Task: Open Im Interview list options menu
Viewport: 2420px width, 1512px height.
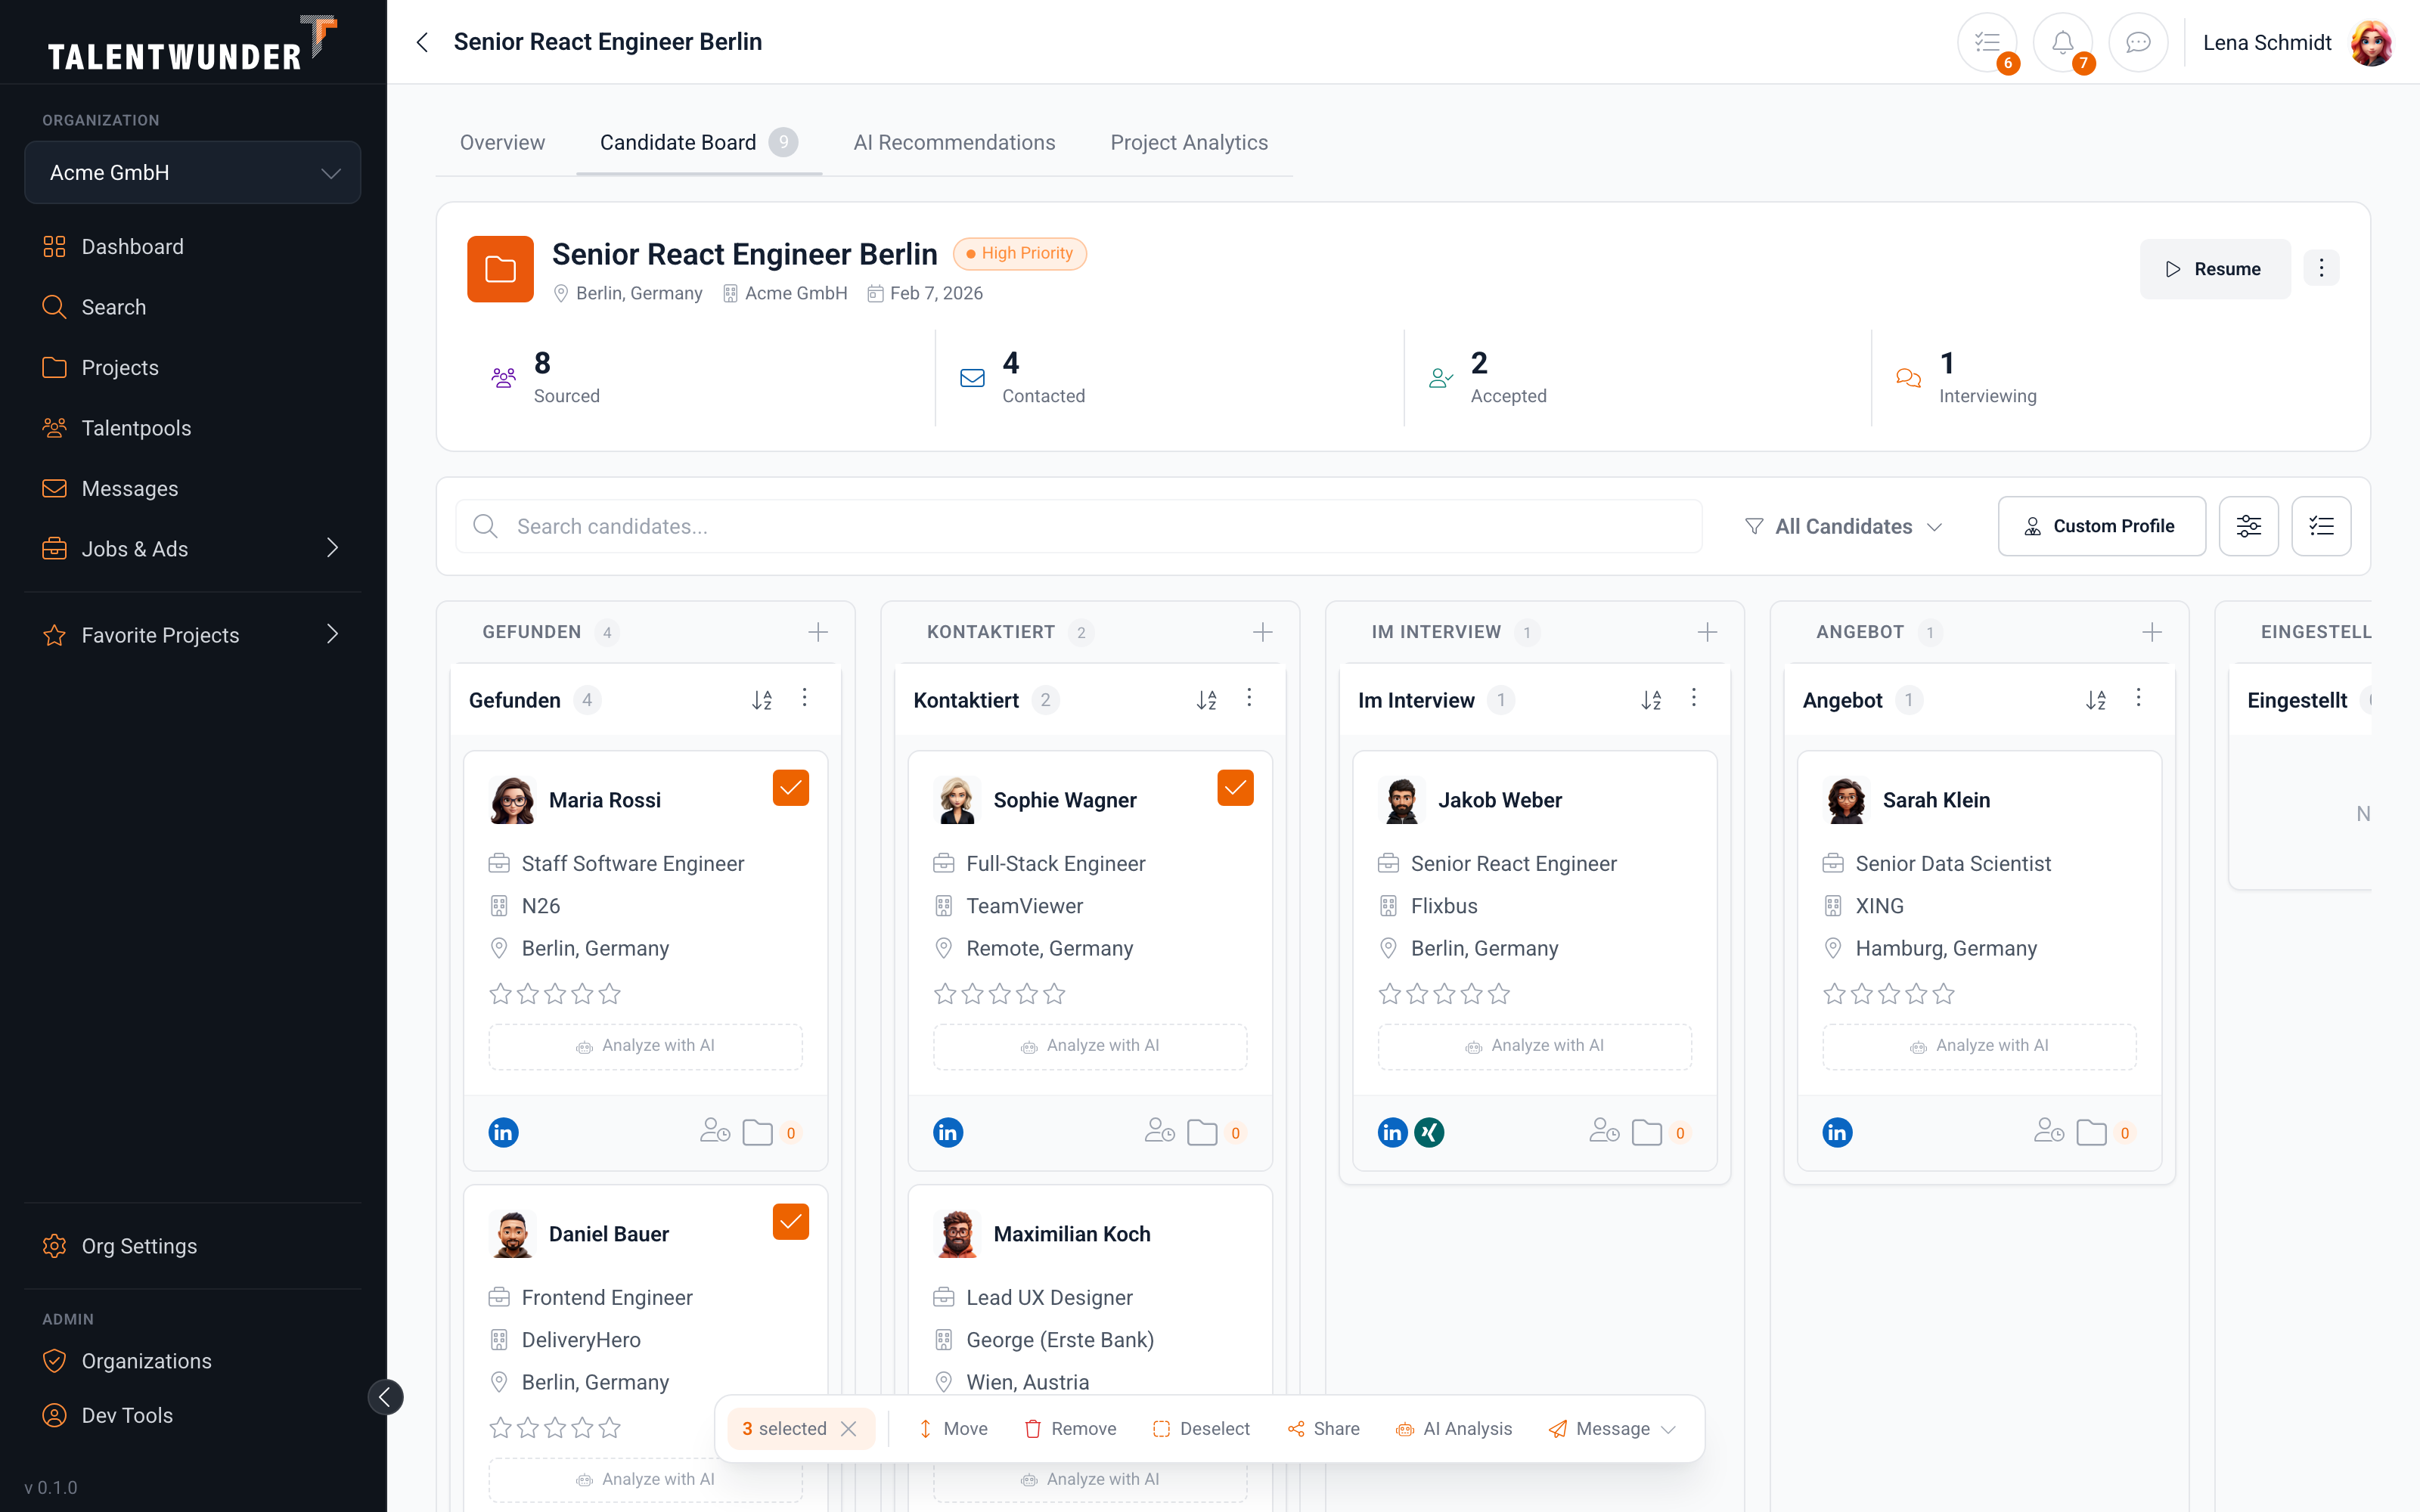Action: [x=1694, y=698]
